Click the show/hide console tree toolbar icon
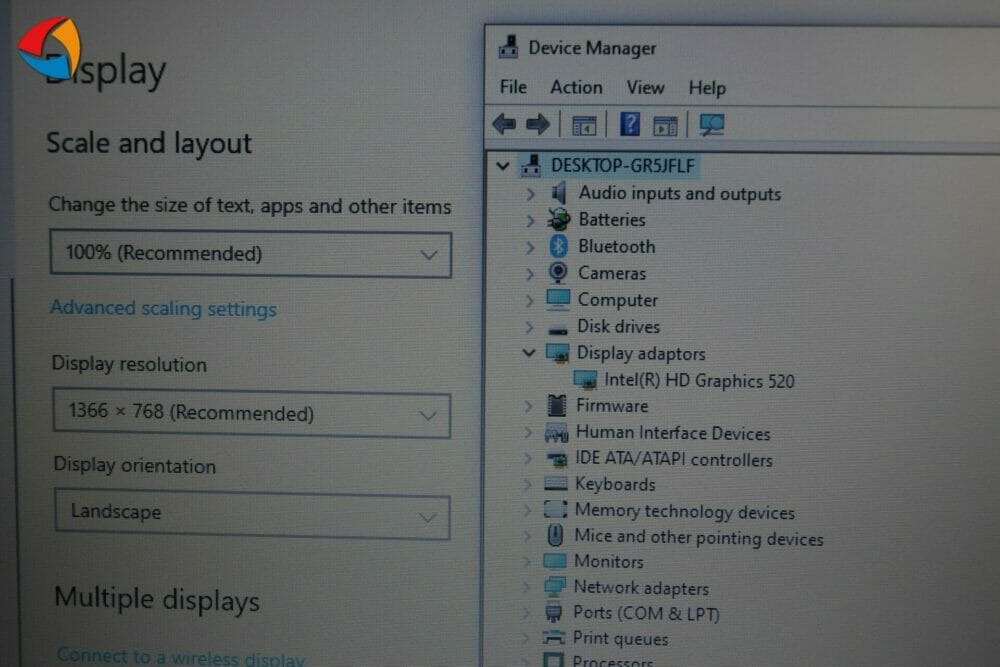The height and width of the screenshot is (667, 1000). [584, 125]
